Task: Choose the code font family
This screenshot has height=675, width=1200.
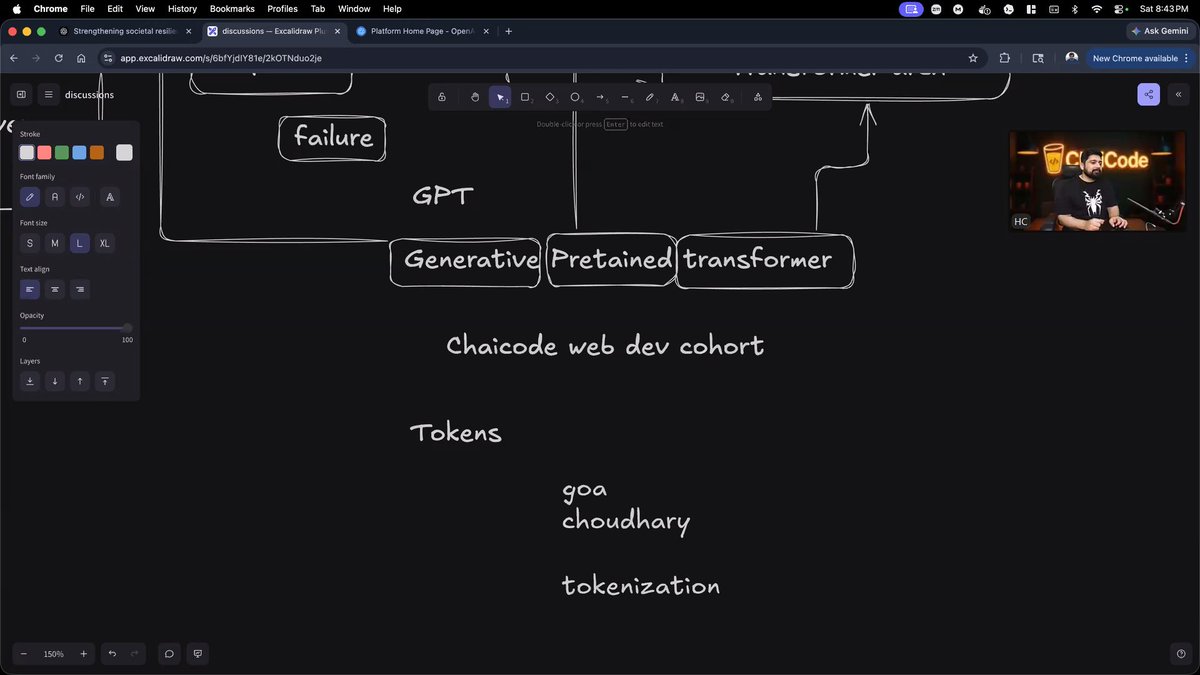Action: tap(80, 197)
